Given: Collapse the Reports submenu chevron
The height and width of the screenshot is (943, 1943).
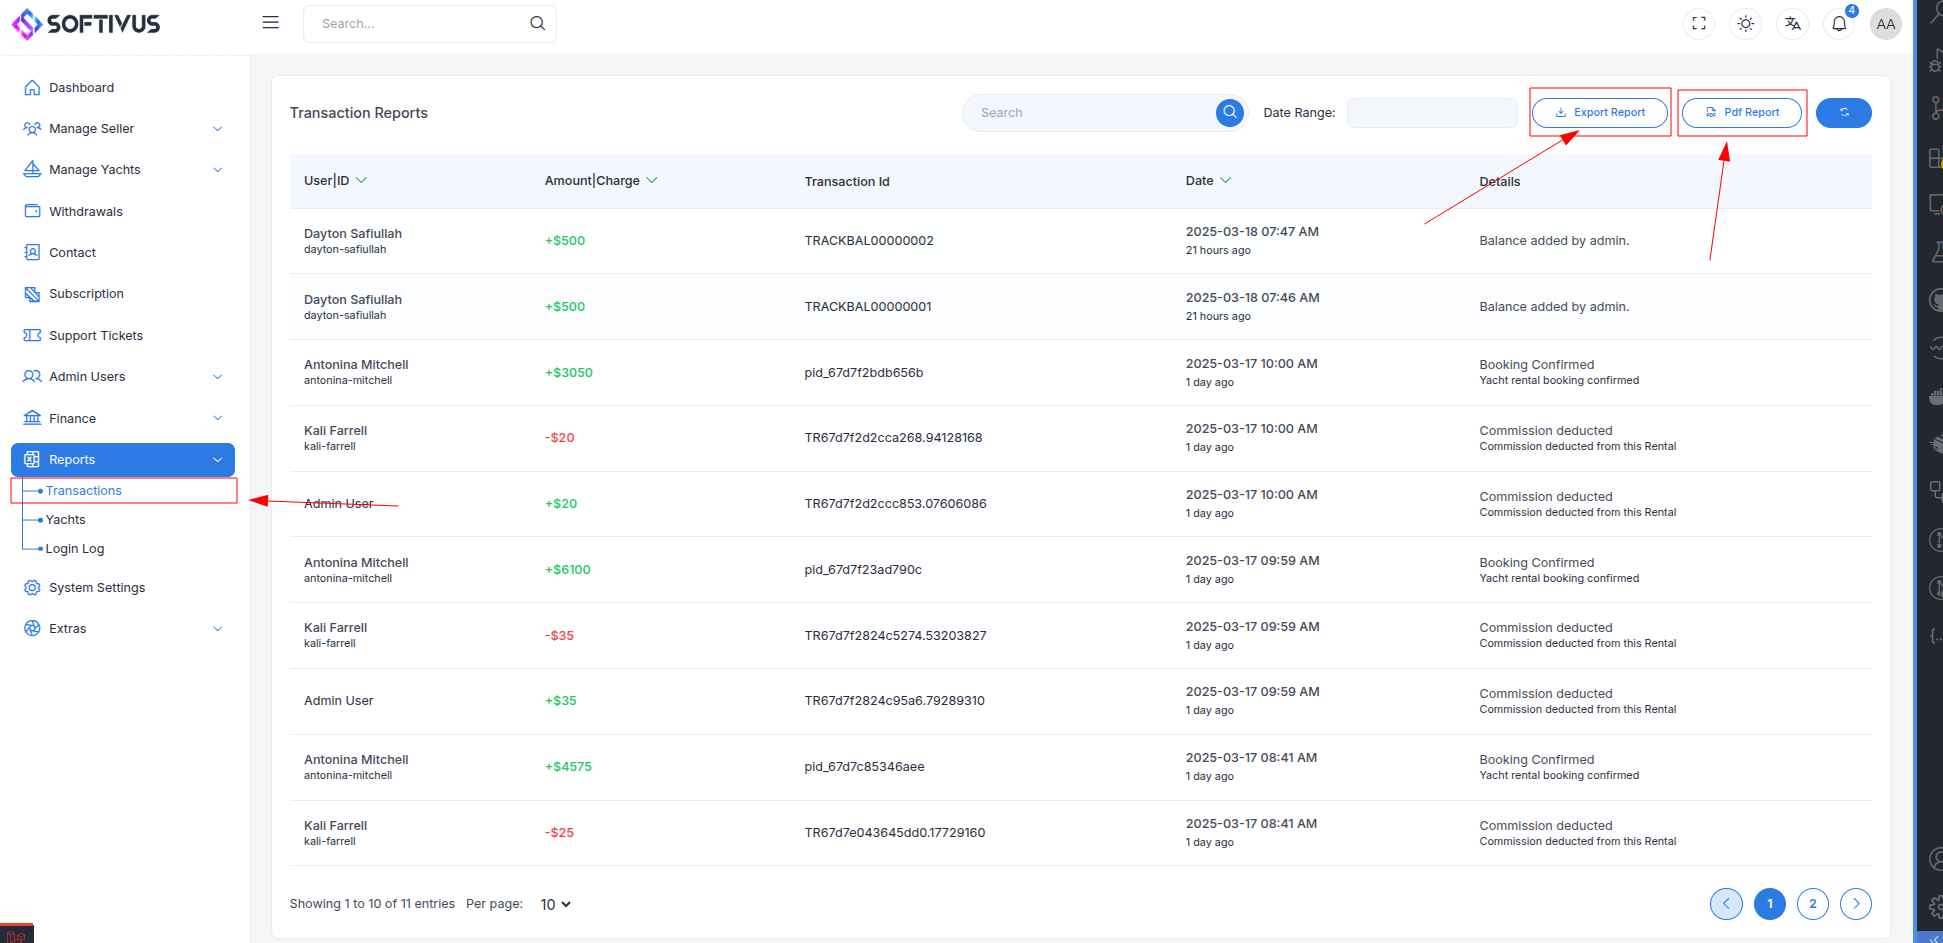Looking at the screenshot, I should tap(217, 459).
